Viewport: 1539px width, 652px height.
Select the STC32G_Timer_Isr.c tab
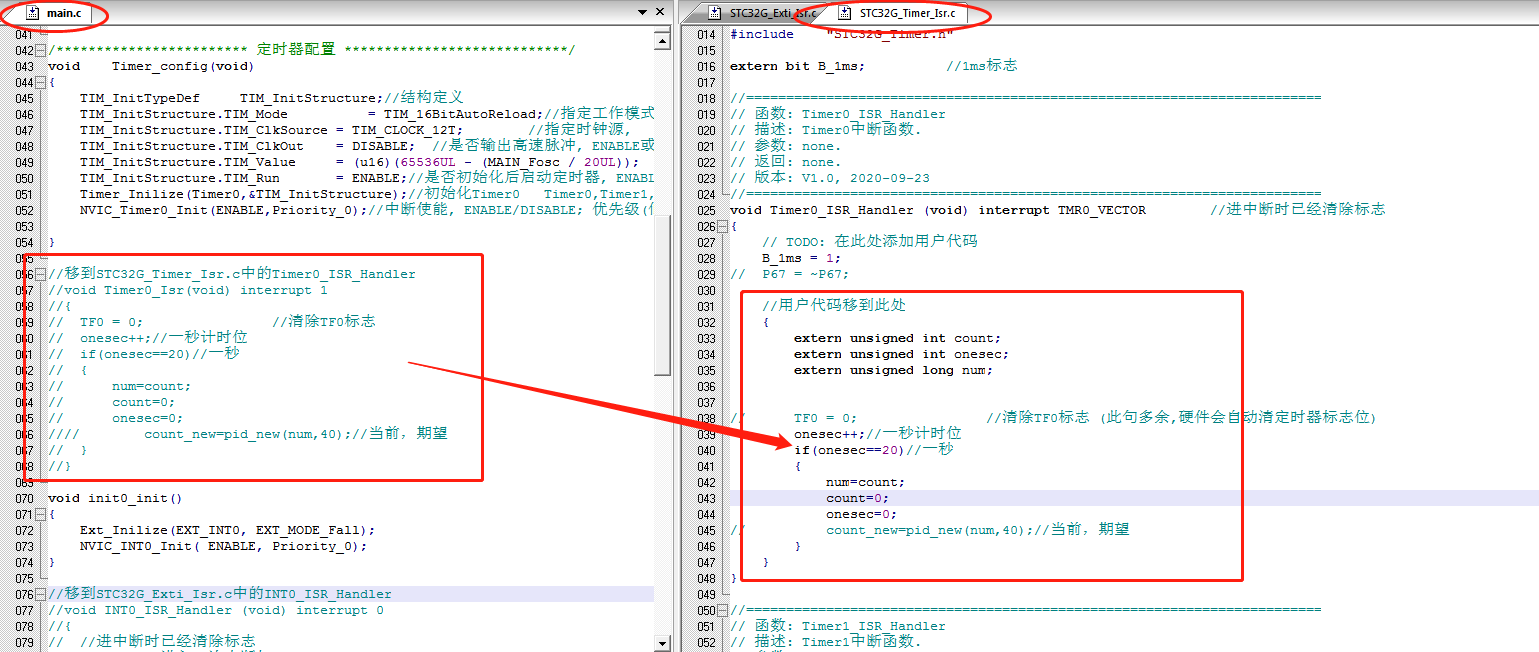906,13
